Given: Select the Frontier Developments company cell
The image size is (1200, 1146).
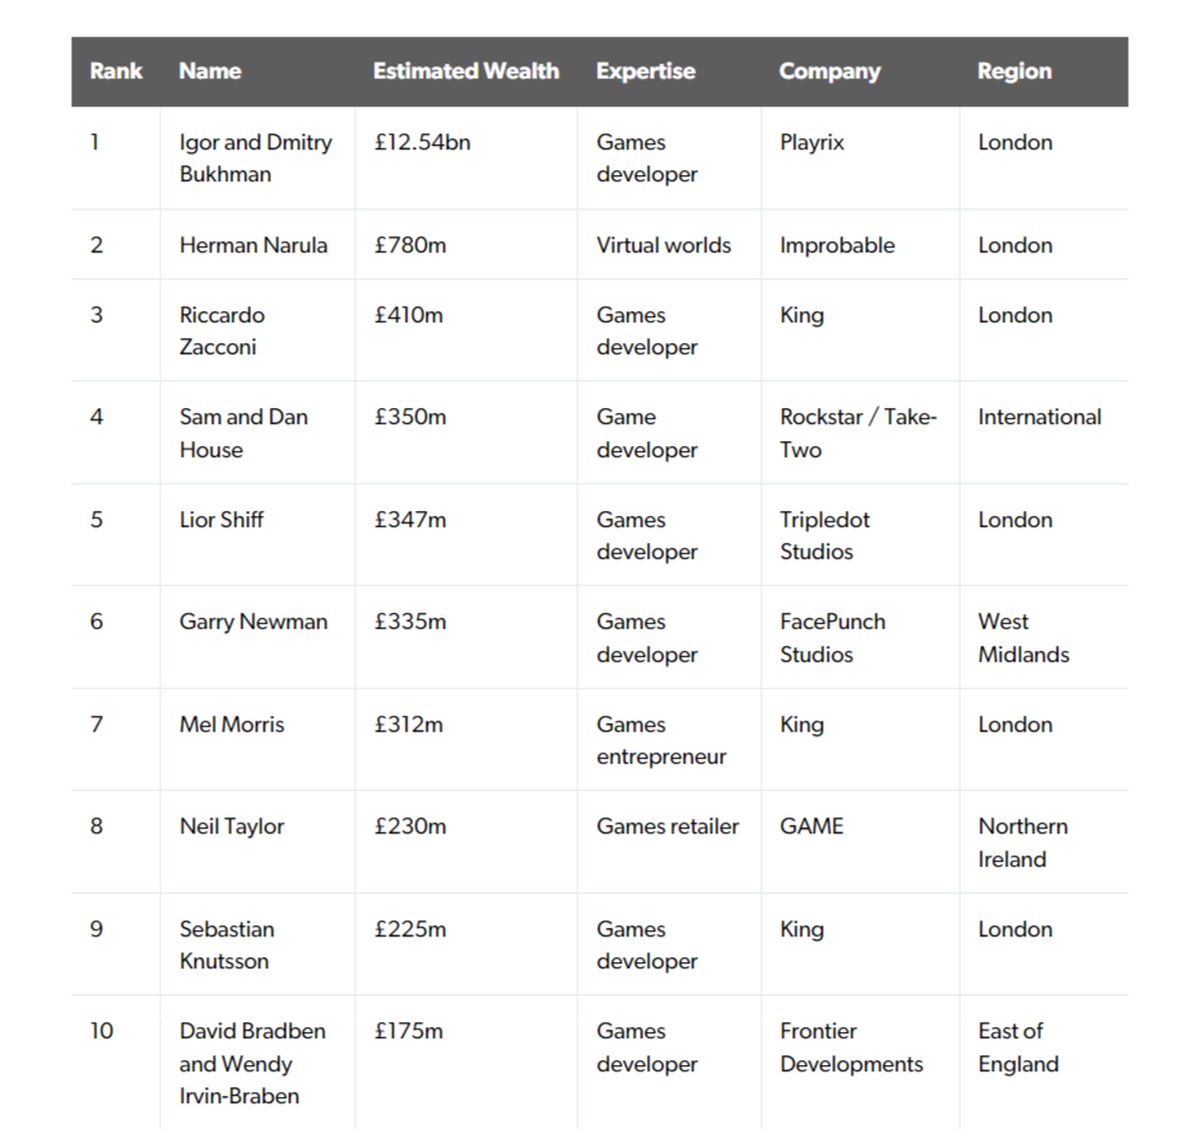Looking at the screenshot, I should point(851,1047).
